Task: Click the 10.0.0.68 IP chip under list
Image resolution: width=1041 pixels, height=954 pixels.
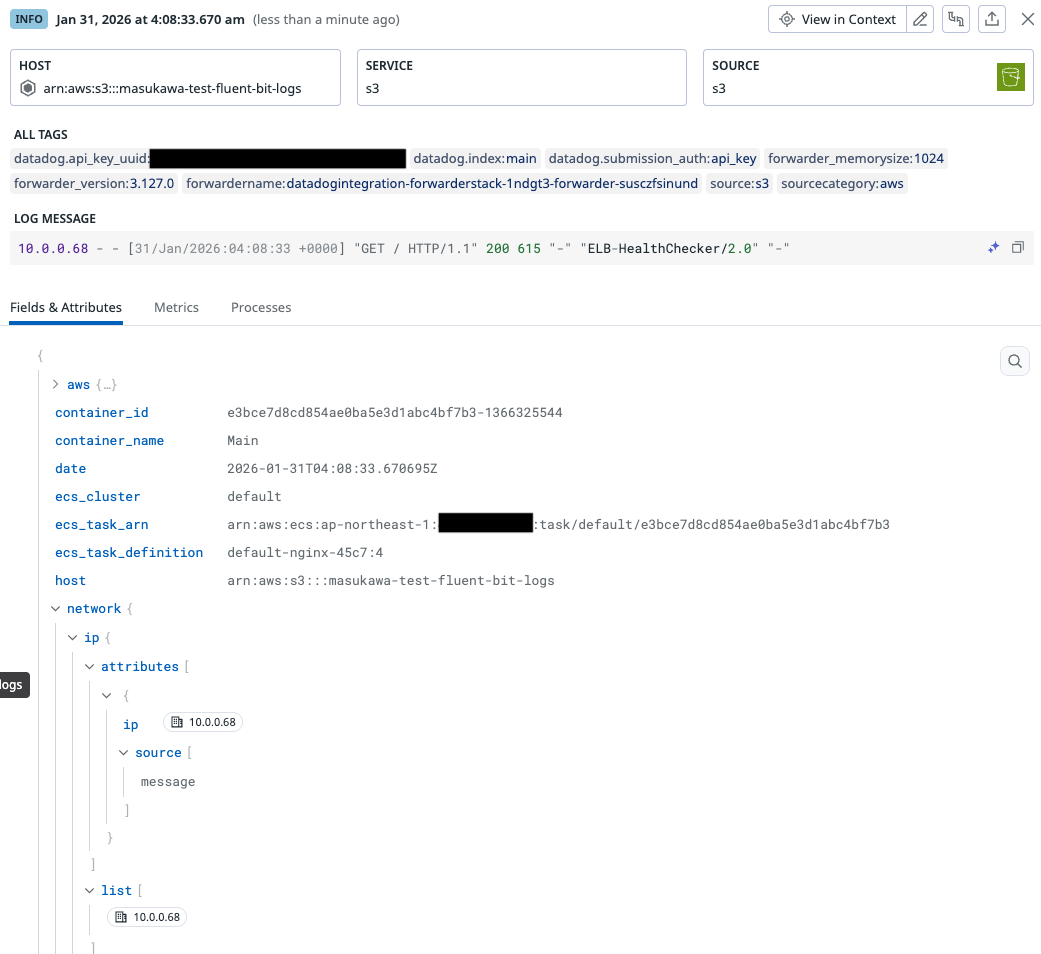Action: click(148, 917)
